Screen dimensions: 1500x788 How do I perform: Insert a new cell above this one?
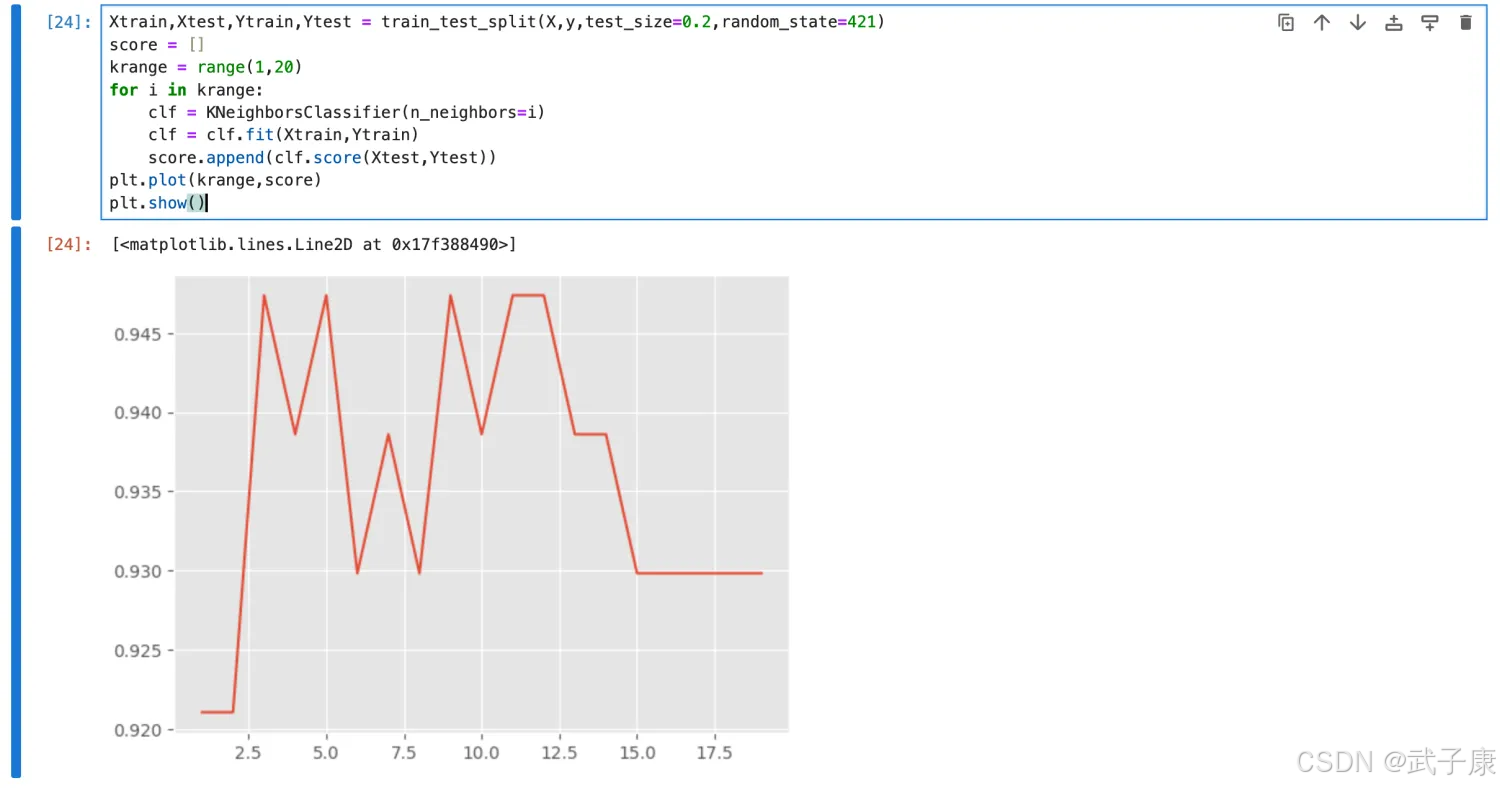(1394, 22)
